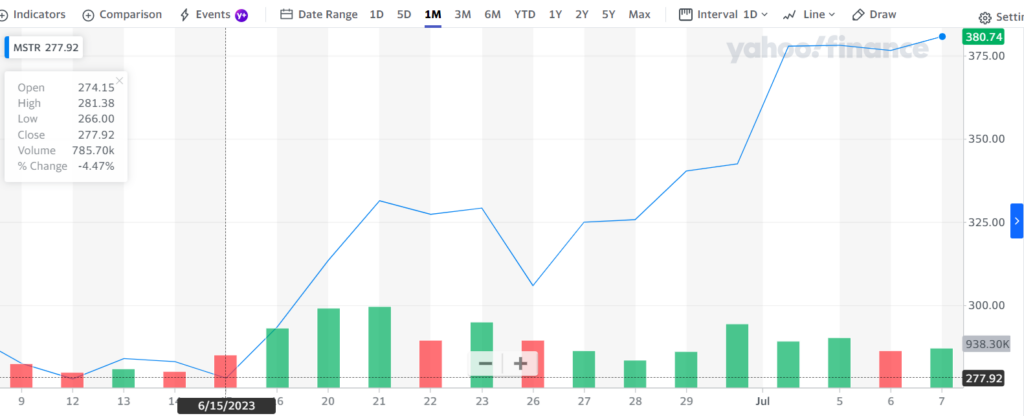Expand the blue side panel arrow

click(1017, 221)
